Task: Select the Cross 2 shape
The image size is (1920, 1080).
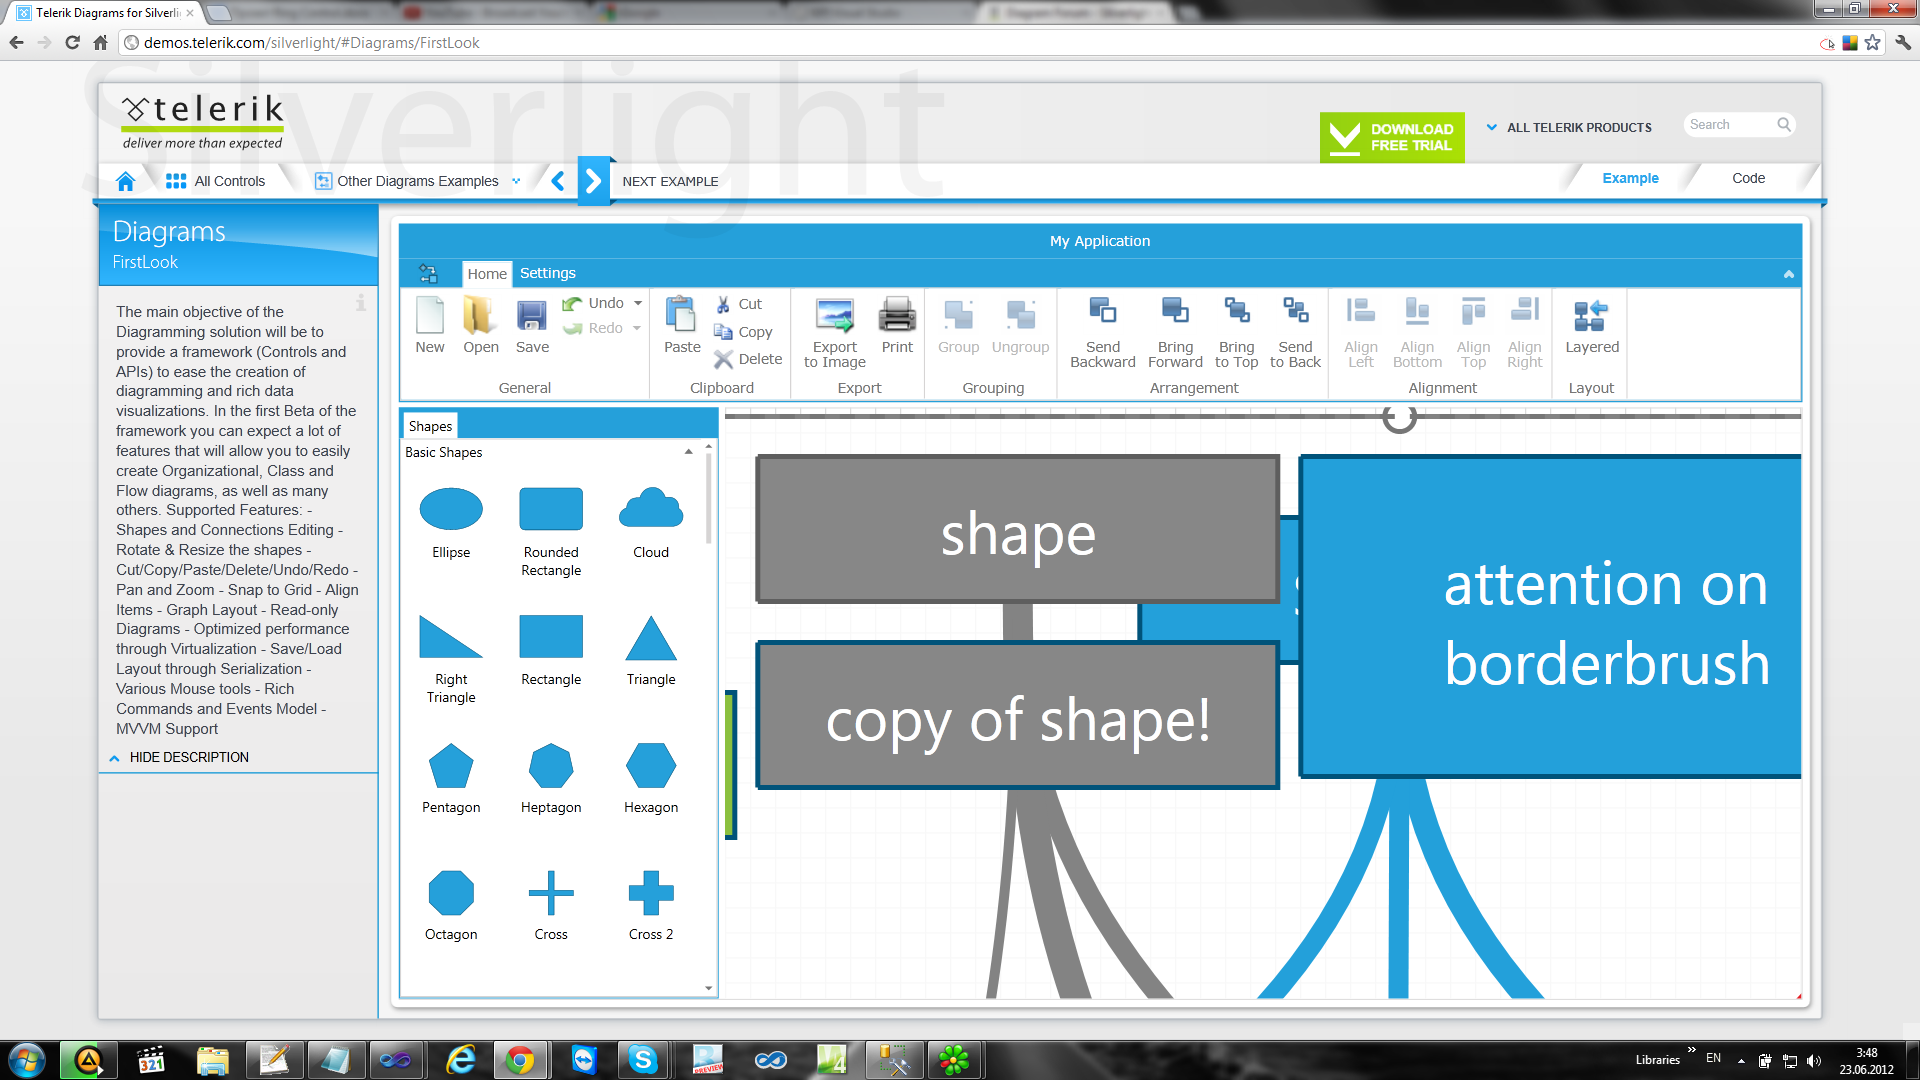Action: point(650,893)
